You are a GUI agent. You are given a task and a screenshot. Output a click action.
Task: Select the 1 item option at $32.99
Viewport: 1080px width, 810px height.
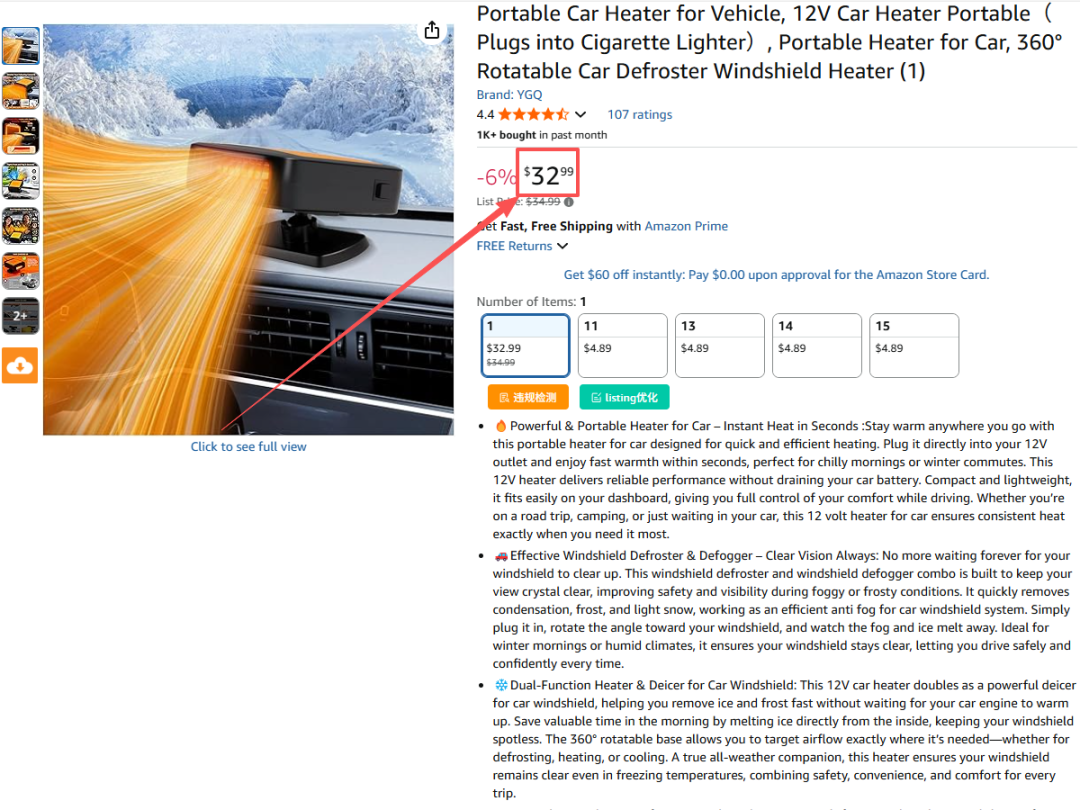click(x=526, y=345)
